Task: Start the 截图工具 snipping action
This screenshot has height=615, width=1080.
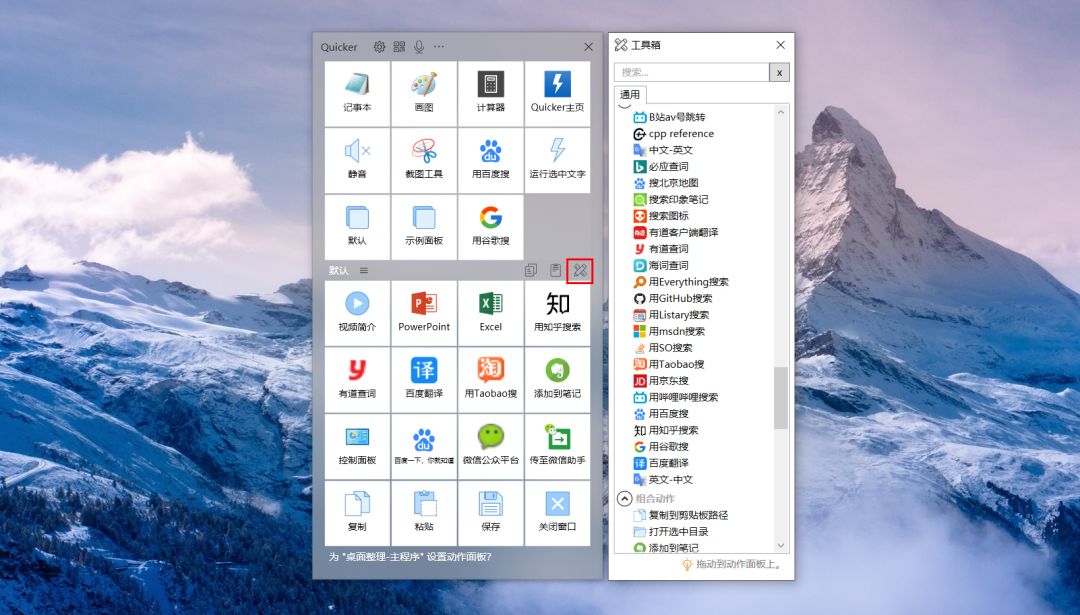Action: [x=424, y=160]
